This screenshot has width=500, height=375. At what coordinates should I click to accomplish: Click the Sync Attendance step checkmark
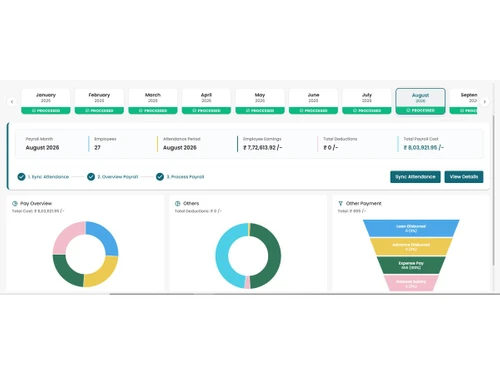click(21, 177)
